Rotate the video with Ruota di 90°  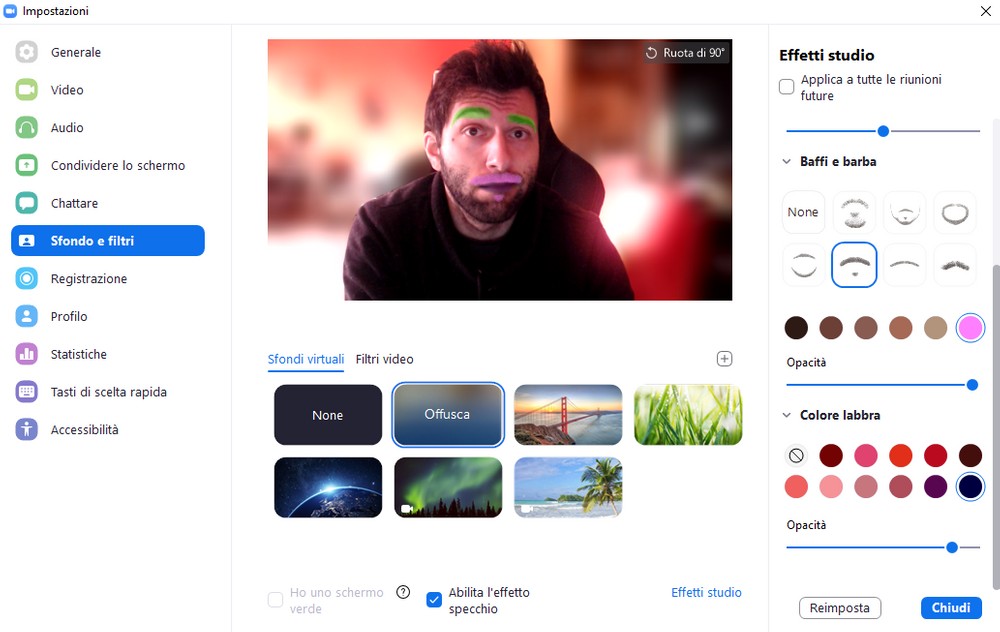click(685, 53)
